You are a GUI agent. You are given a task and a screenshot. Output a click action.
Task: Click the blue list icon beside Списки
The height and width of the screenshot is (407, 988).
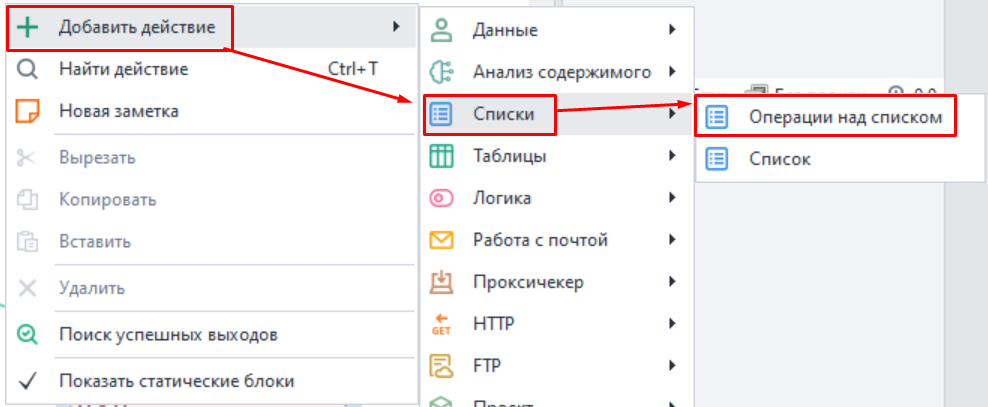[441, 114]
